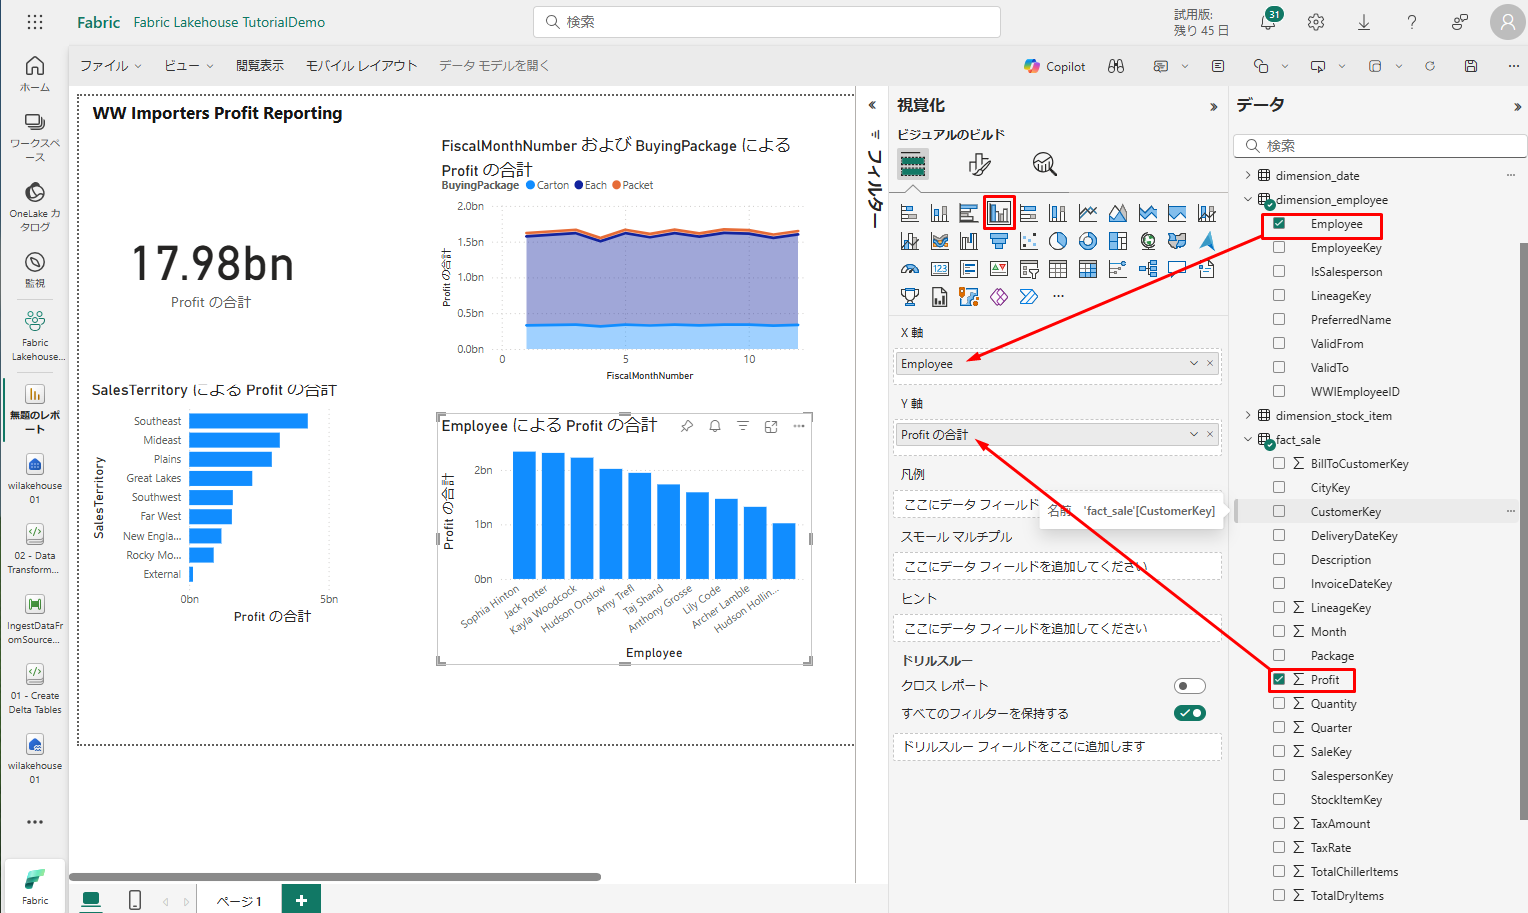Choose the donut chart visual type

coord(1088,241)
